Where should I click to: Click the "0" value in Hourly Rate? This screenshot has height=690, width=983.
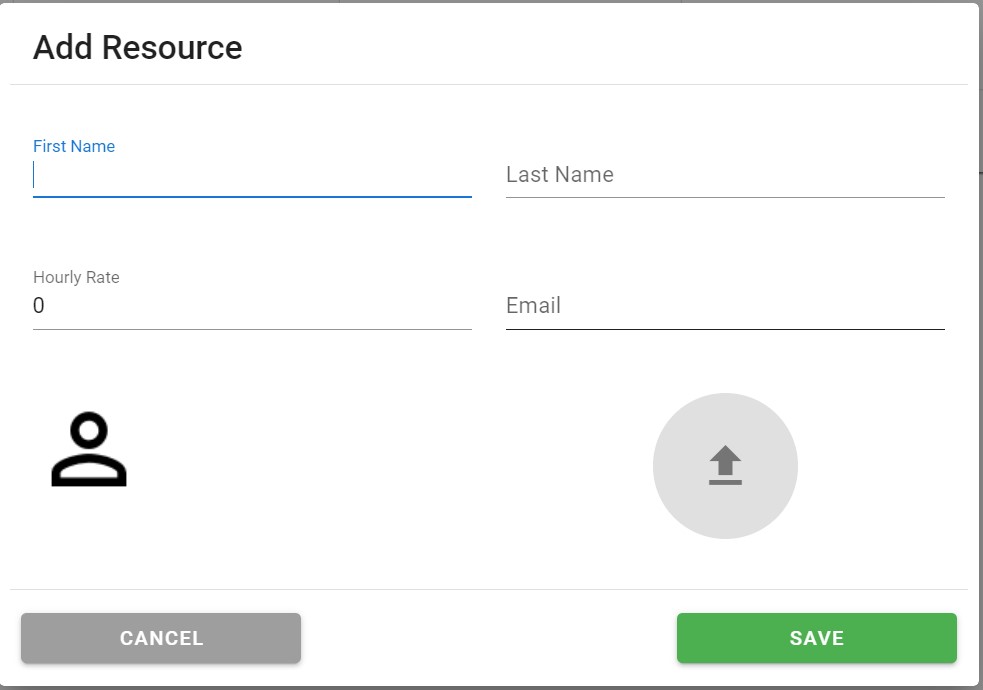(39, 306)
